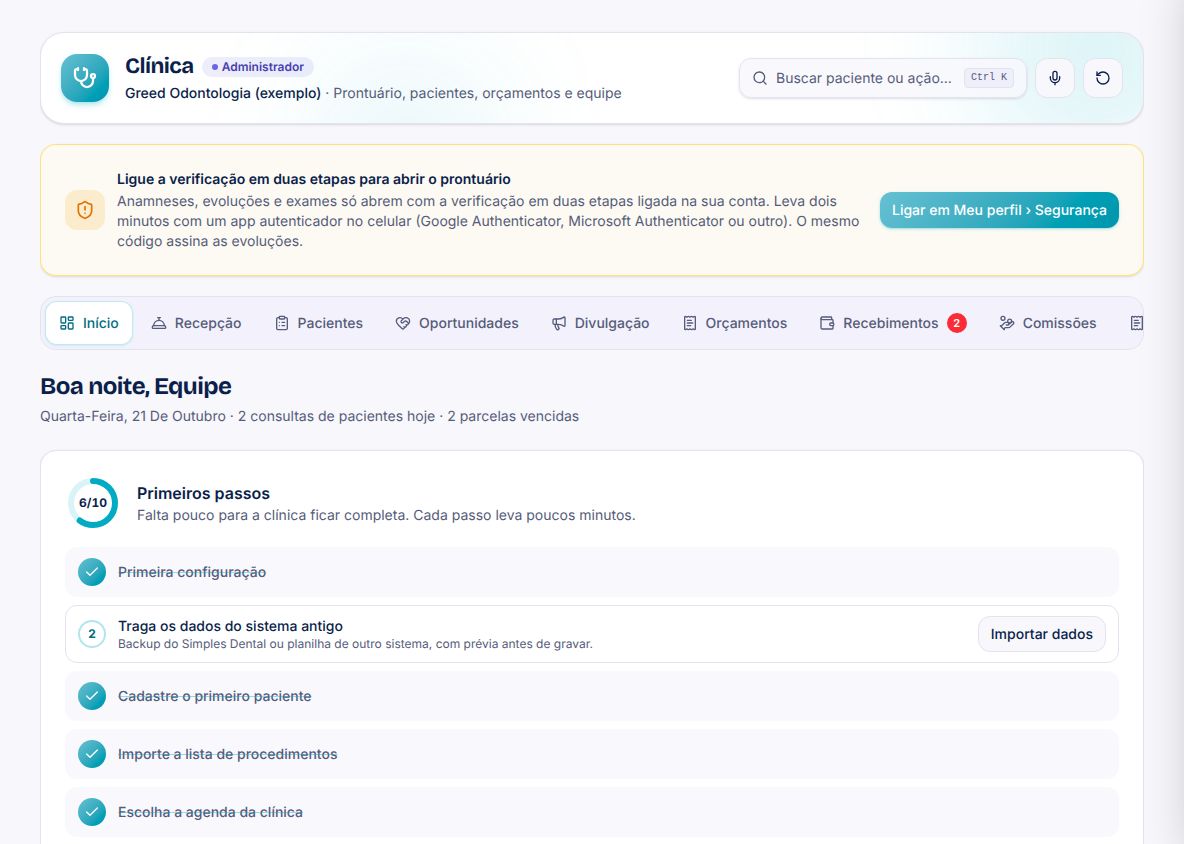
Task: Click the partially hidden last tab icon
Action: pos(1136,323)
